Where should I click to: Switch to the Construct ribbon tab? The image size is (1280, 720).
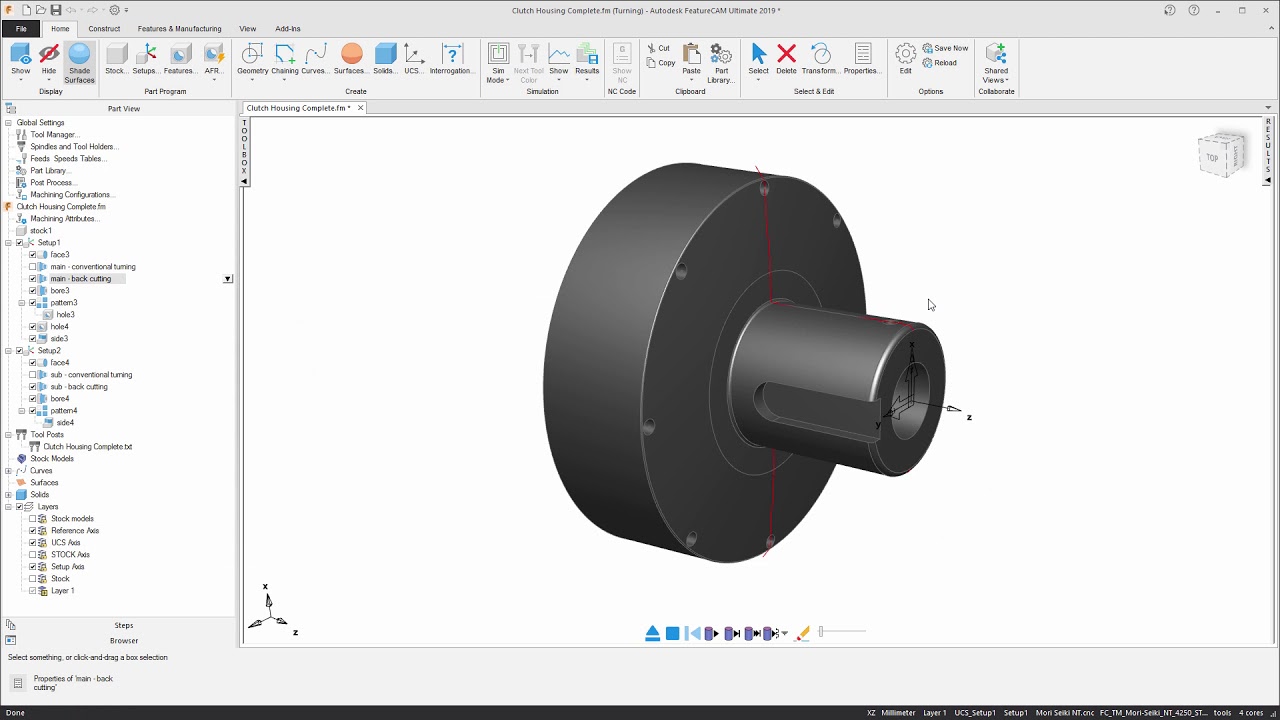[104, 29]
